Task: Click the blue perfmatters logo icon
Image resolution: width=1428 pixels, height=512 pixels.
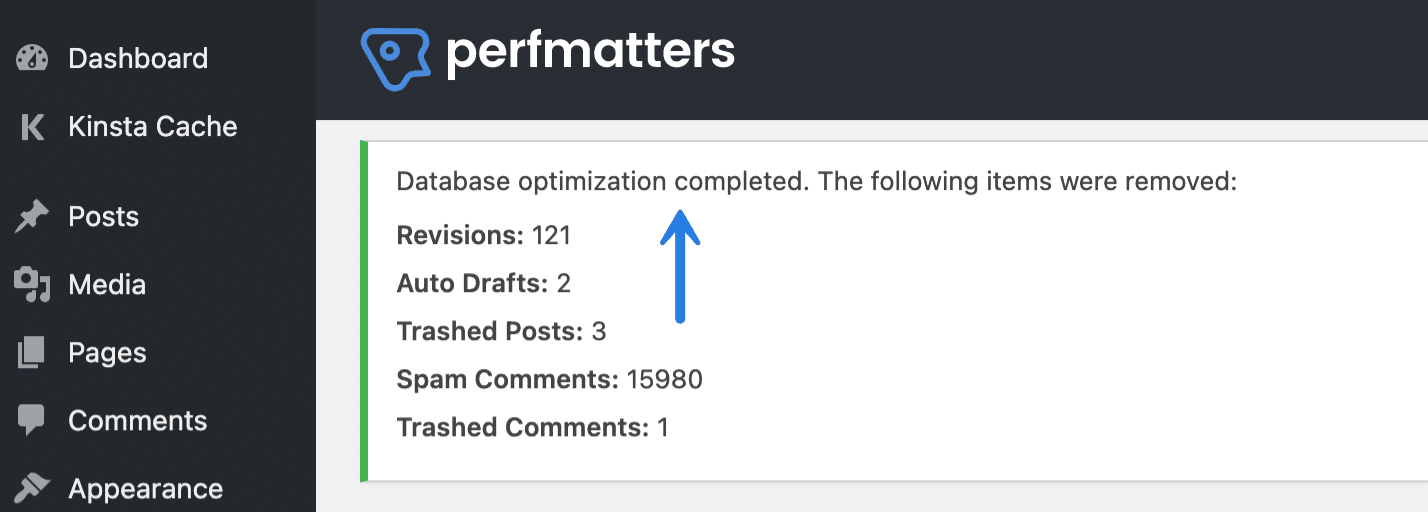Action: click(395, 58)
